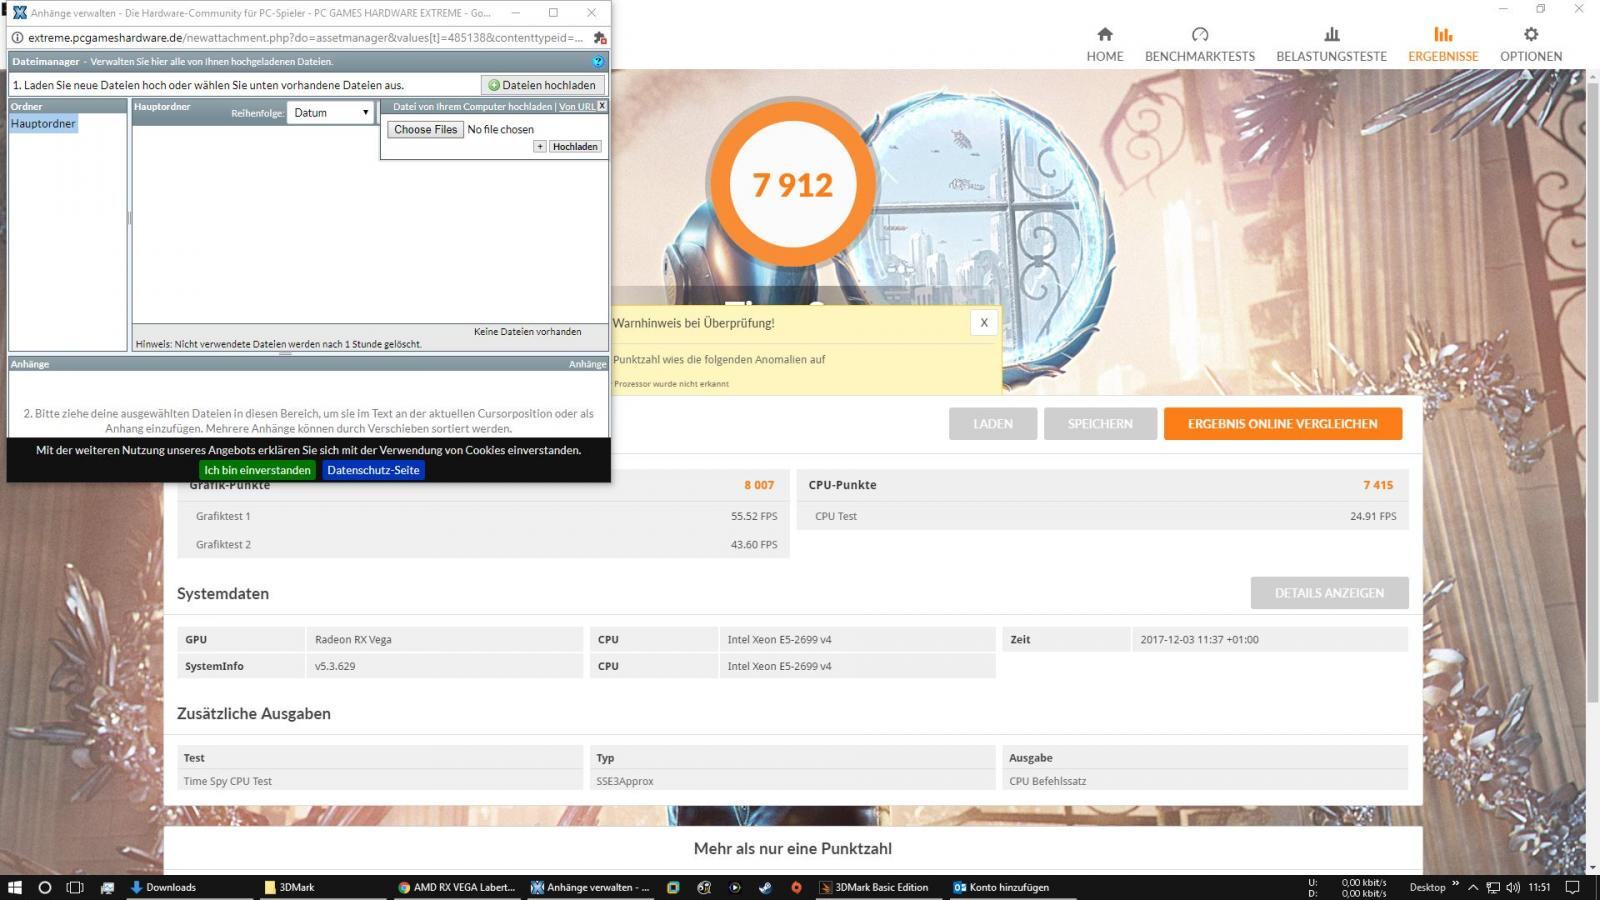Click the 7 912 score circle
The width and height of the screenshot is (1600, 900).
pos(792,184)
